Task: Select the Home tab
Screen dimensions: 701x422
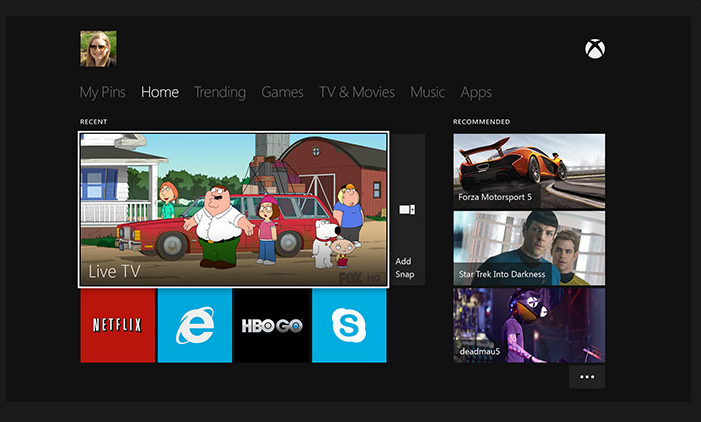Action: pyautogui.click(x=160, y=92)
